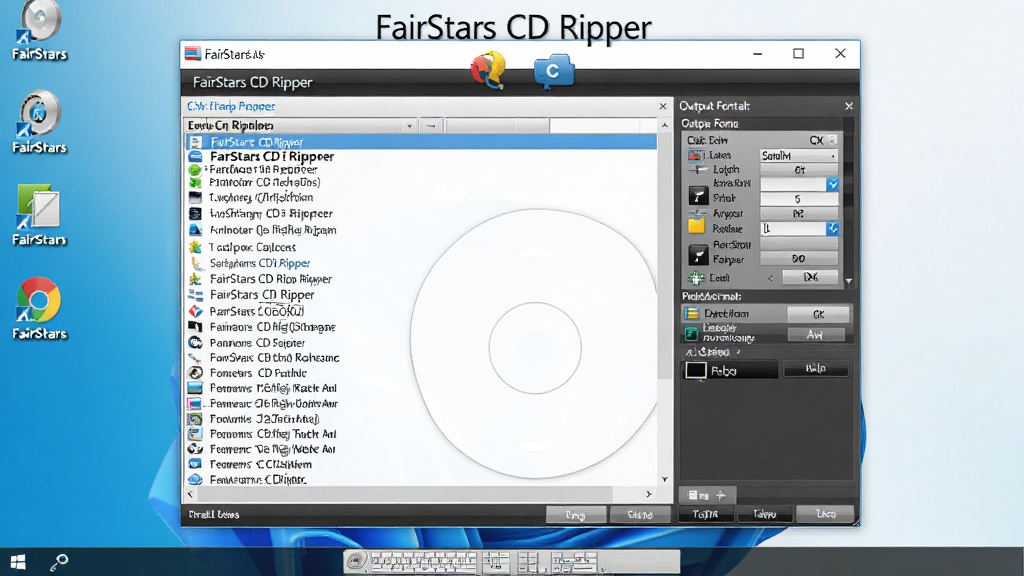Toggle the small checkbox next to CK at top
1024x576 pixels.
[x=832, y=140]
